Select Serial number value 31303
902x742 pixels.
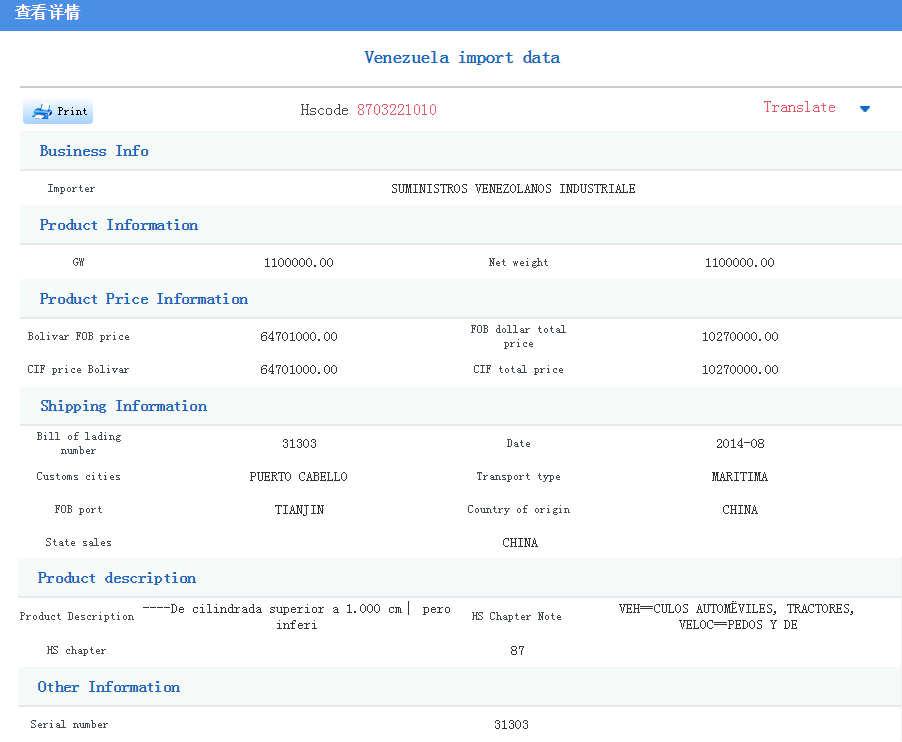coord(511,725)
